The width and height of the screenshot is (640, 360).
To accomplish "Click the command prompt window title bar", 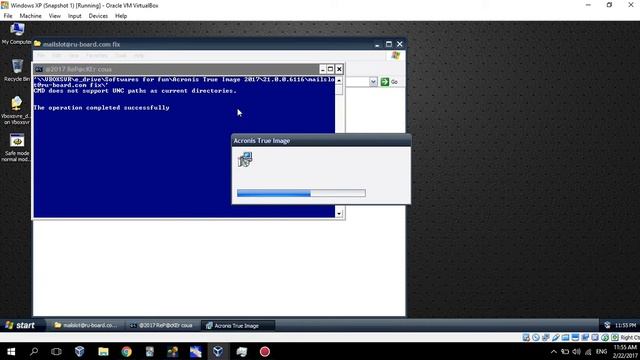I will 188,69.
